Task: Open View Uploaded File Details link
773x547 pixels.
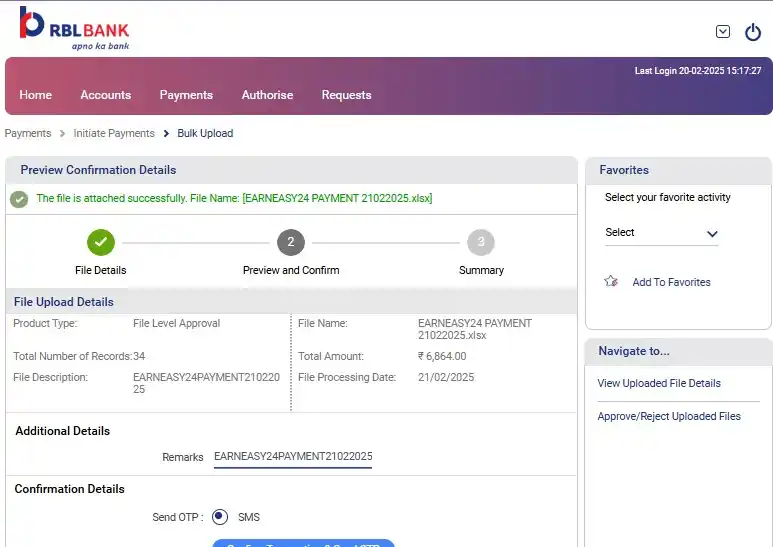Action: coord(659,383)
